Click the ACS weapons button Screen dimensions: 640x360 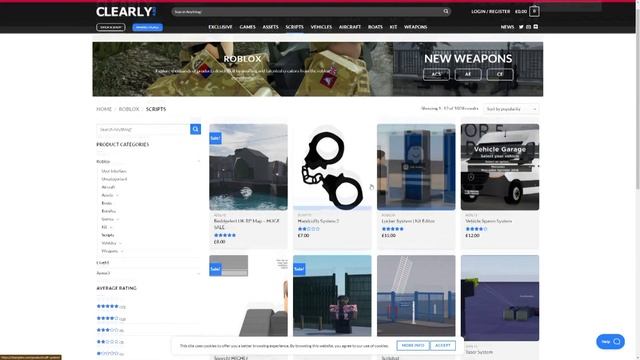pyautogui.click(x=436, y=74)
